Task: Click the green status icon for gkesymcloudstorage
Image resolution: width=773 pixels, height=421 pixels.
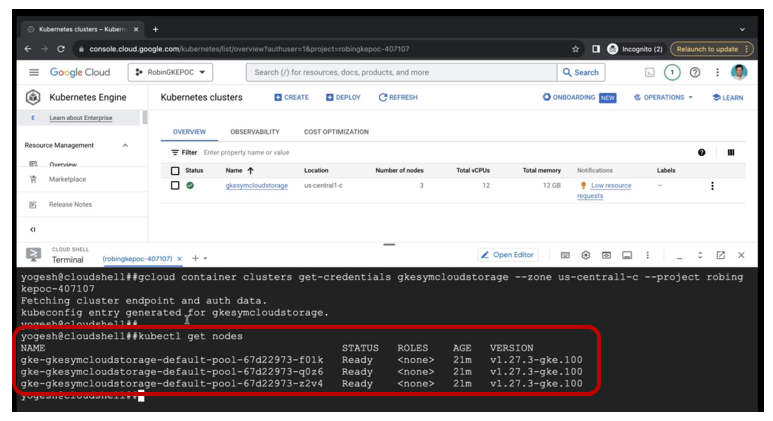Action: coord(190,186)
